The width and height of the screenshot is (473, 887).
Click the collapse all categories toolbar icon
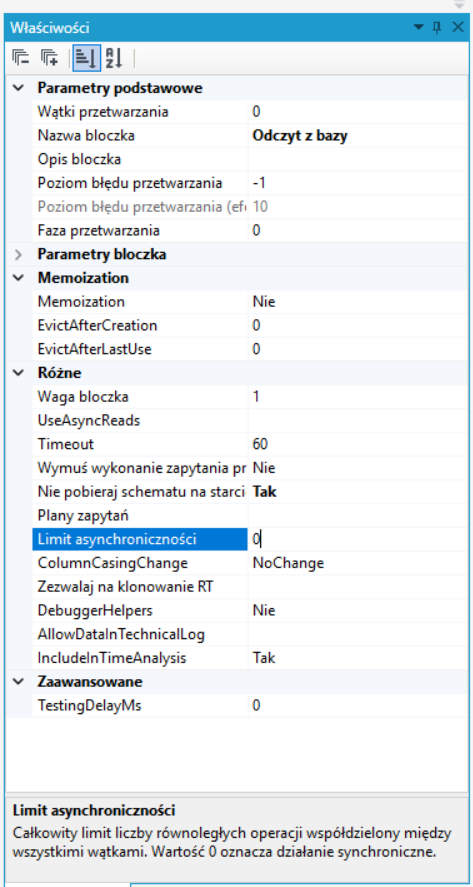[21, 58]
